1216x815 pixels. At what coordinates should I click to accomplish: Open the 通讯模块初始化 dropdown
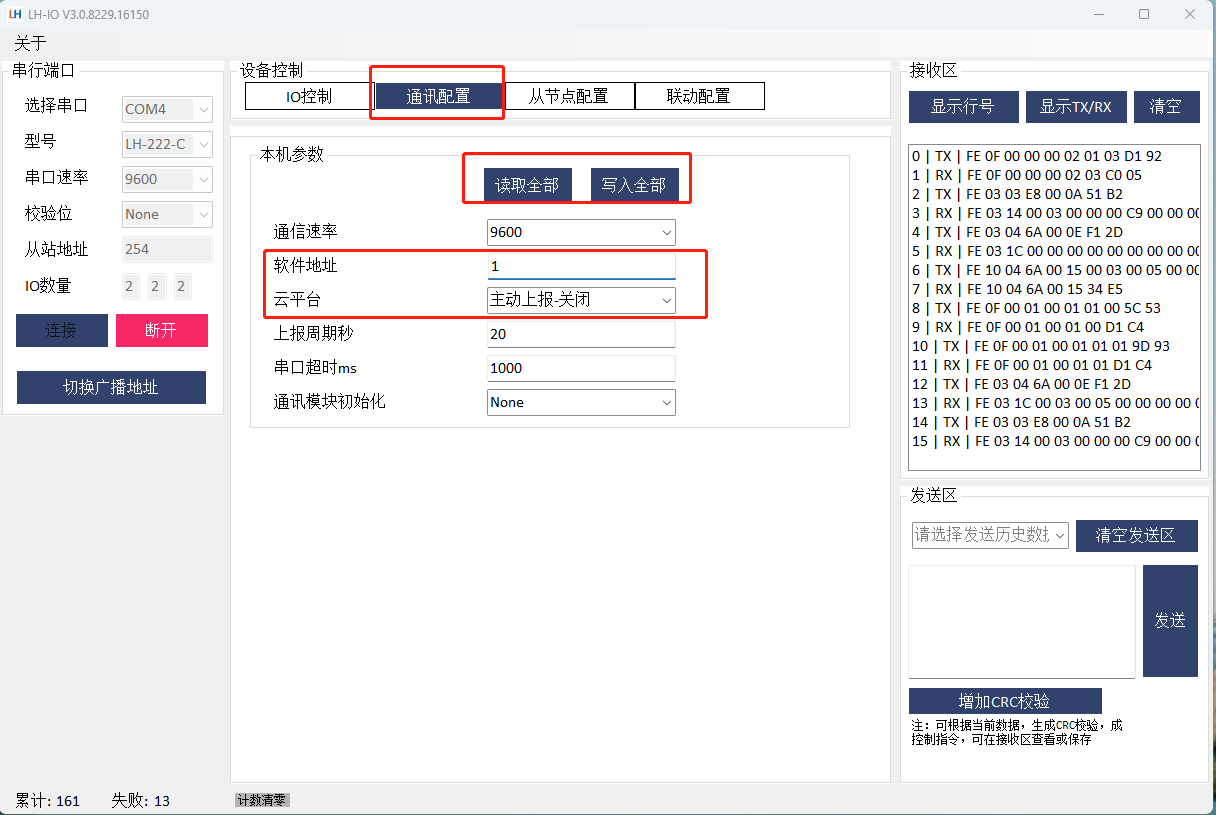click(581, 402)
